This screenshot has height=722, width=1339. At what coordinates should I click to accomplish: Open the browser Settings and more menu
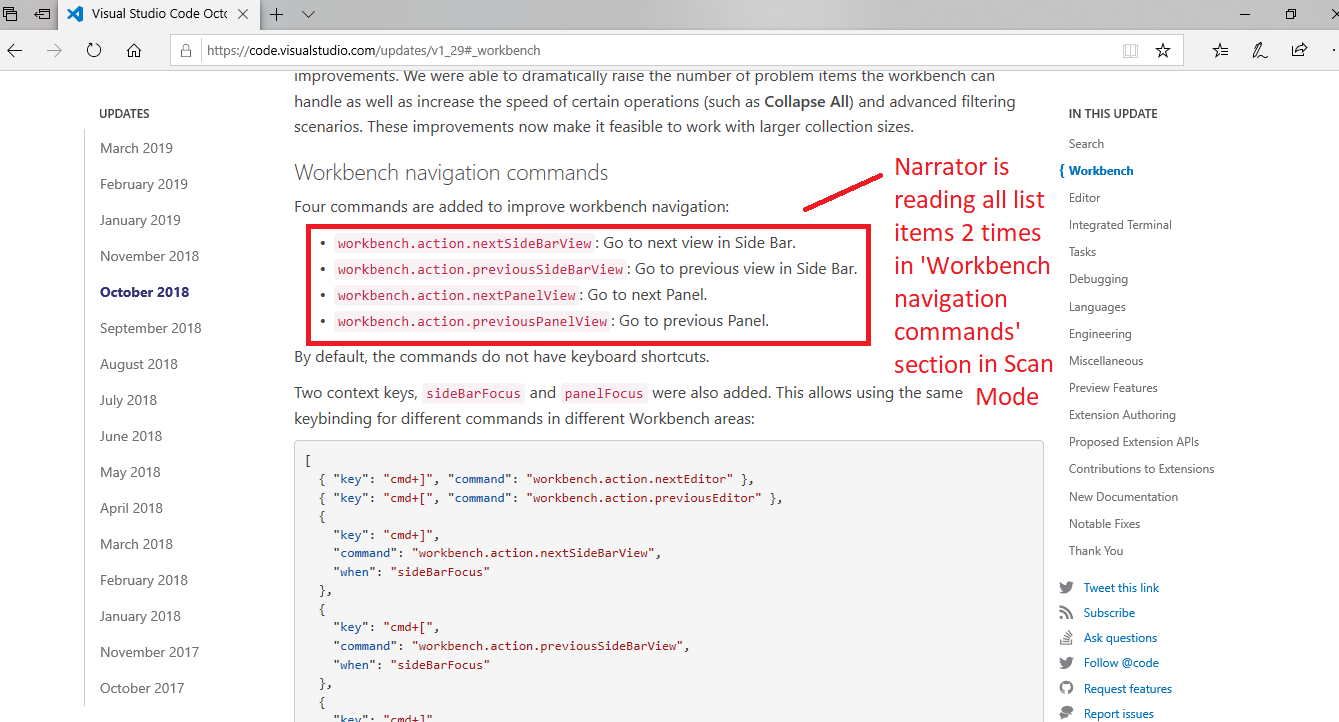pyautogui.click(x=1333, y=50)
